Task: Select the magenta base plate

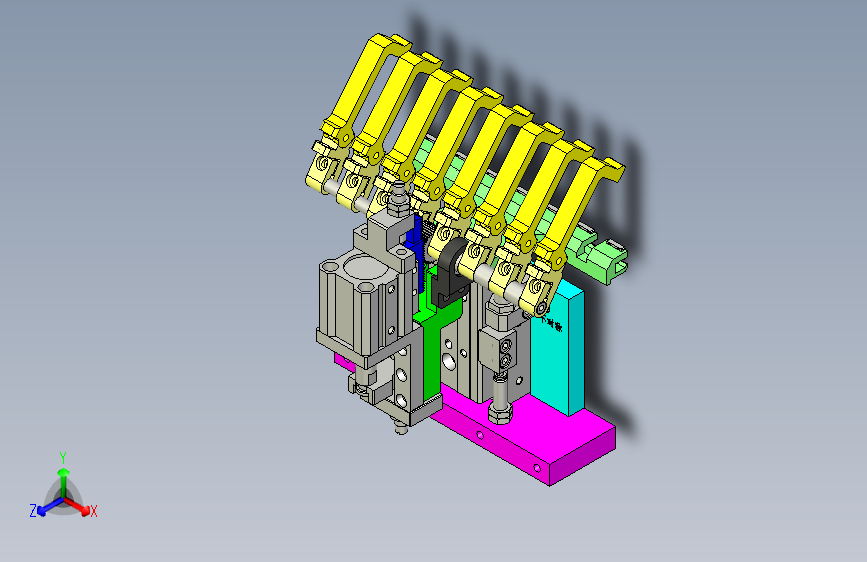Action: point(530,438)
